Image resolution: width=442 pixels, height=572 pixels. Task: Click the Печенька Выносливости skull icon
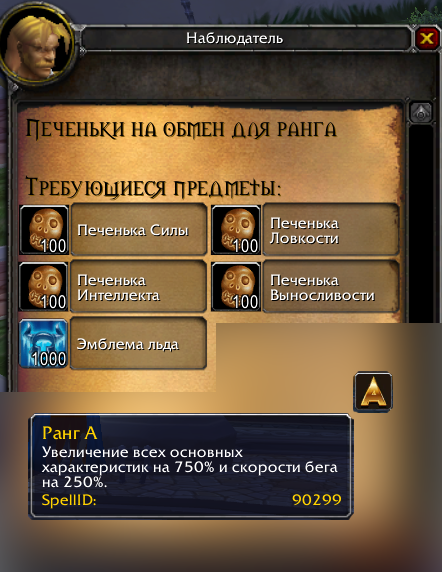(236, 286)
